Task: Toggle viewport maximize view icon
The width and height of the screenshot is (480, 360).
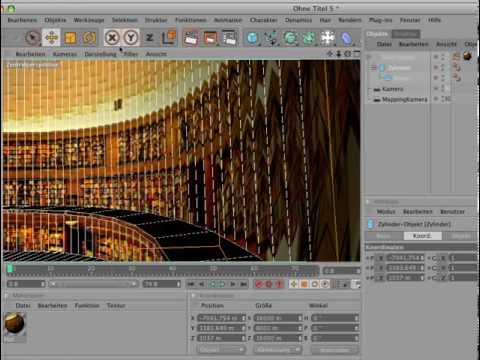Action: pos(356,54)
